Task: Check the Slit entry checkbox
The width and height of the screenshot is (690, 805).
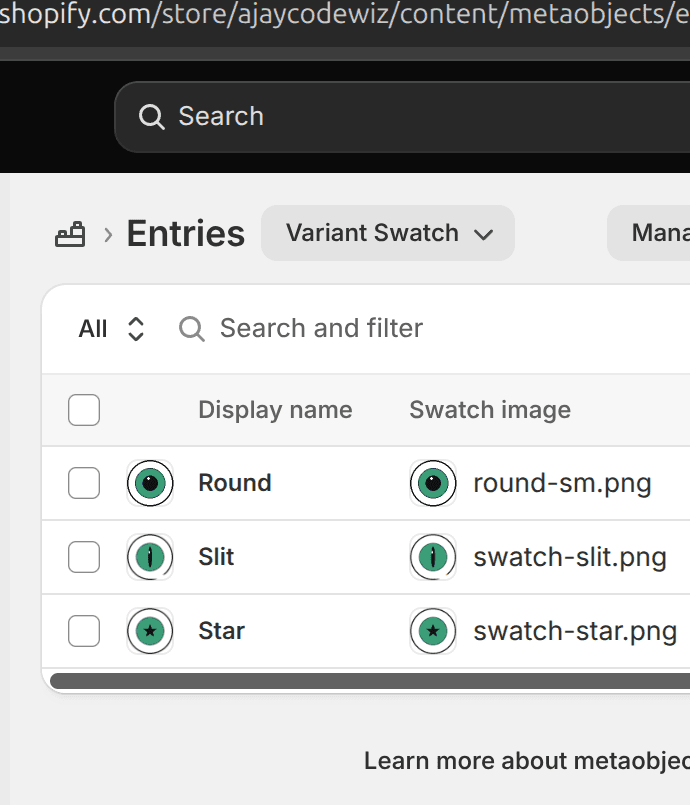Action: tap(84, 557)
